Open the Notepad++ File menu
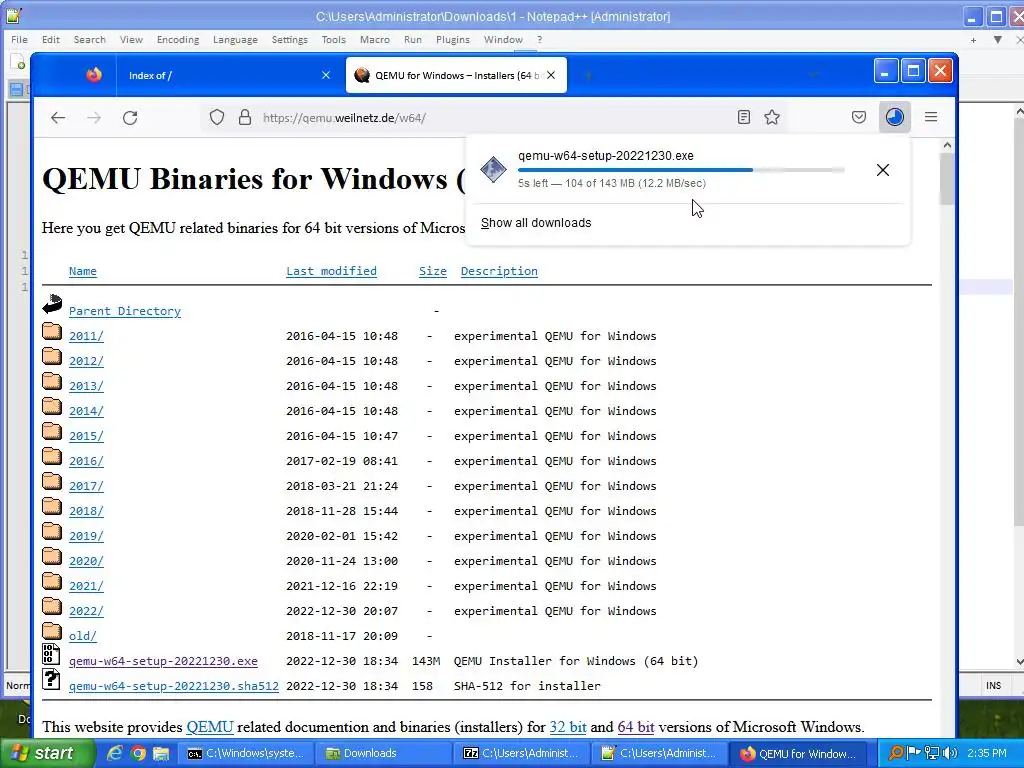The image size is (1024, 768). pos(20,39)
